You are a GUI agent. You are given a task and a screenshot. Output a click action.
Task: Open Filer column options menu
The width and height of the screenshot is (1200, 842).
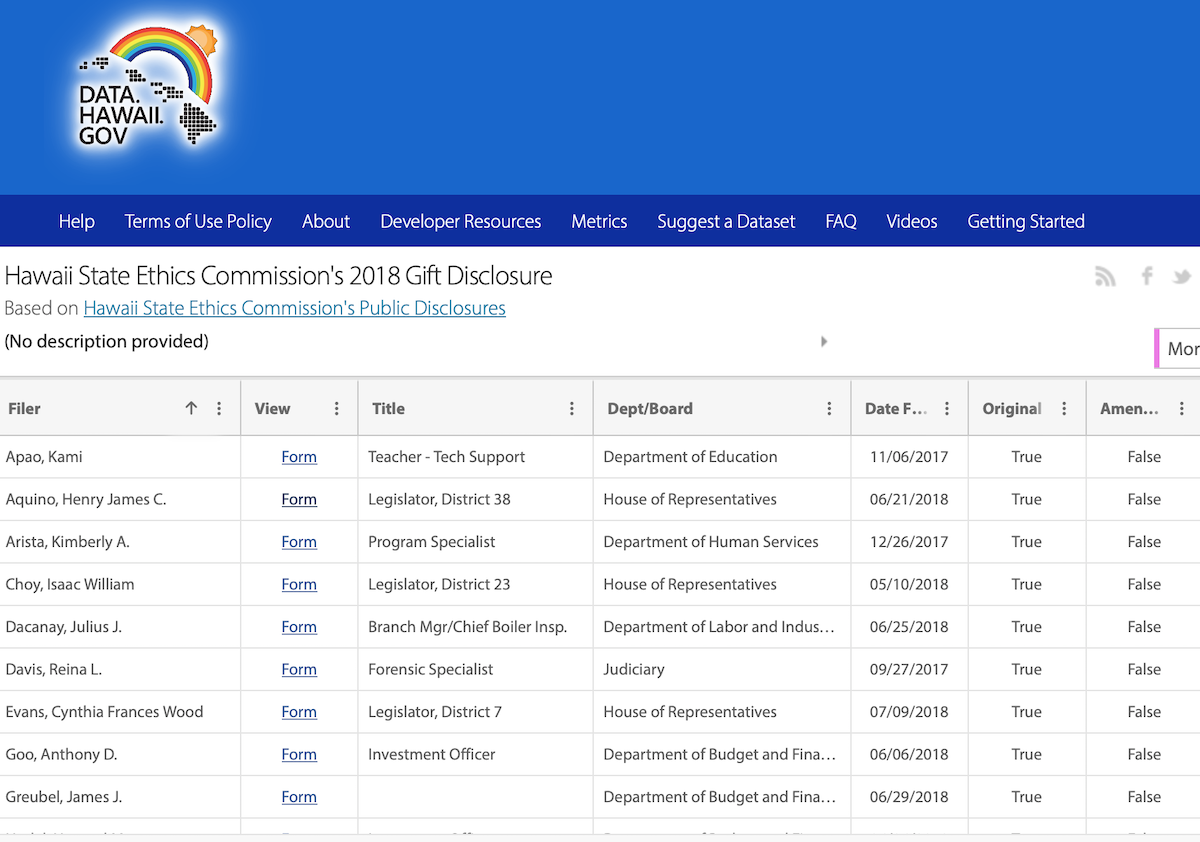[x=220, y=408]
